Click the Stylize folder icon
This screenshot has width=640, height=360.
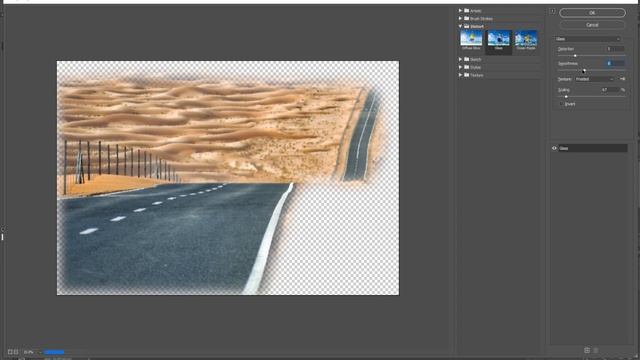point(467,67)
